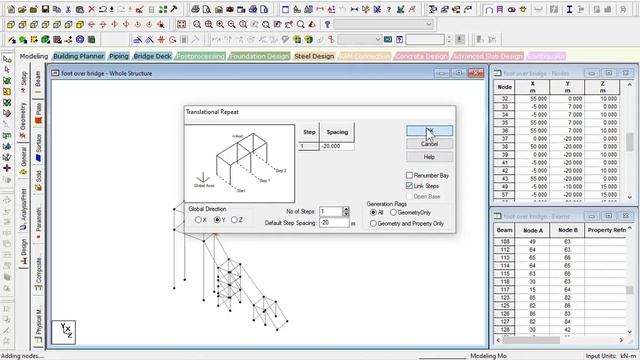Select Geometry Only generation flag
640x360 pixels.
pos(393,212)
